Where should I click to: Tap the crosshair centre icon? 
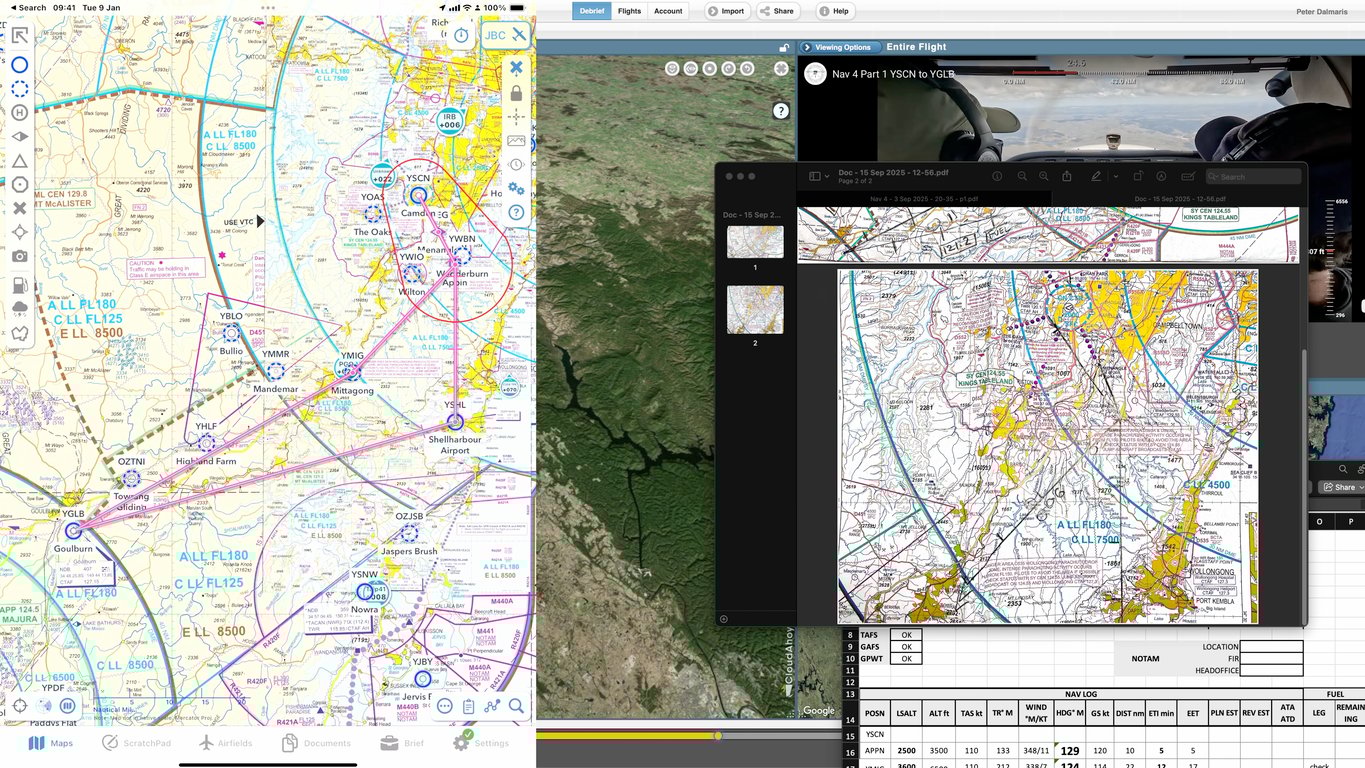pos(516,116)
